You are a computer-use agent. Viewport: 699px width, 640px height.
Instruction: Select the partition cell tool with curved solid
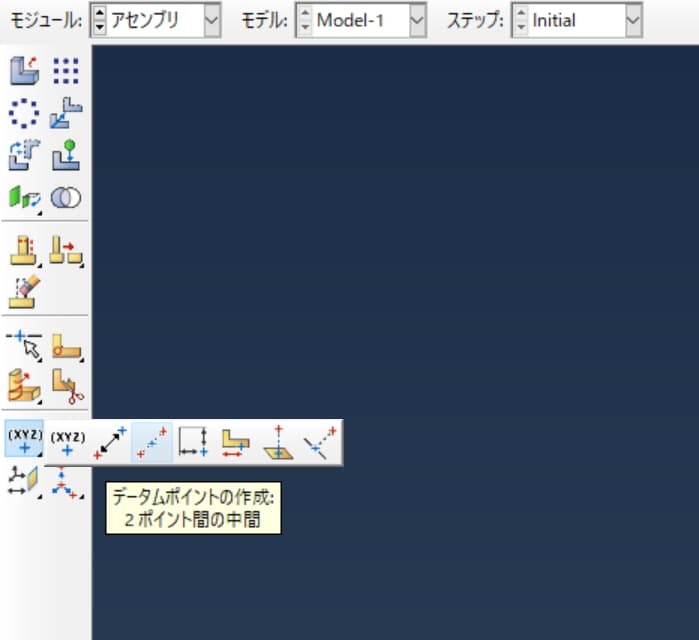(x=25, y=386)
